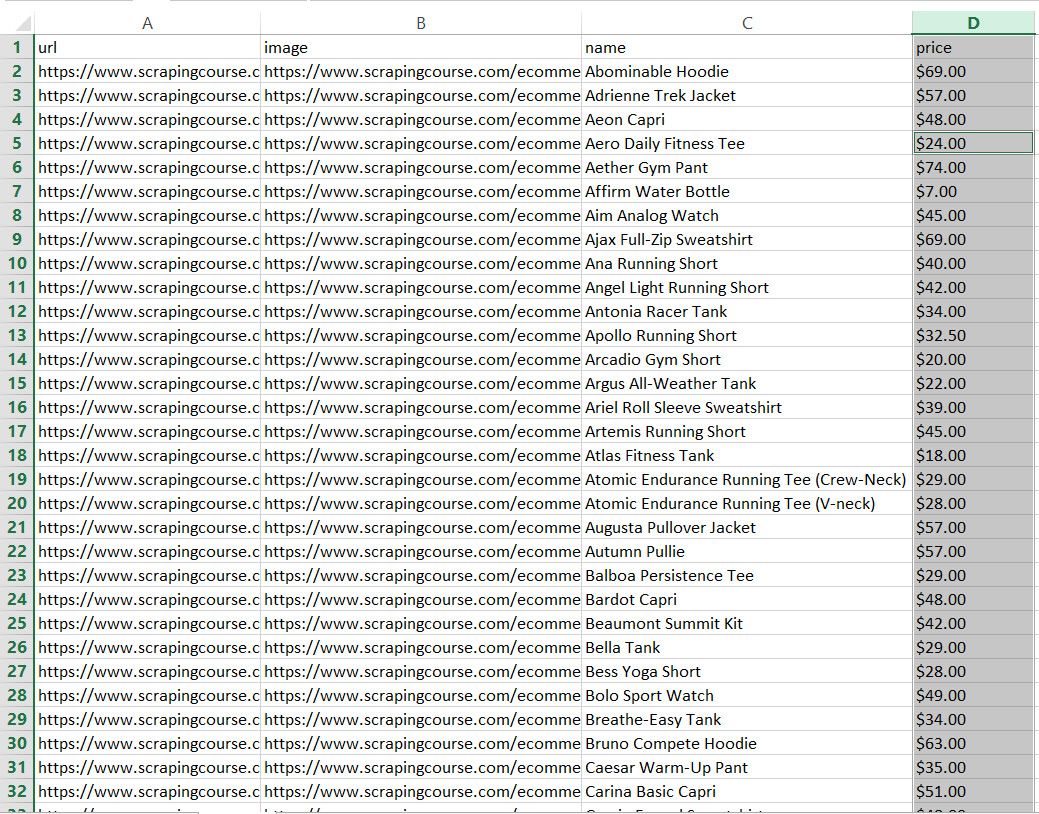
Task: Select column D header
Action: 973,23
